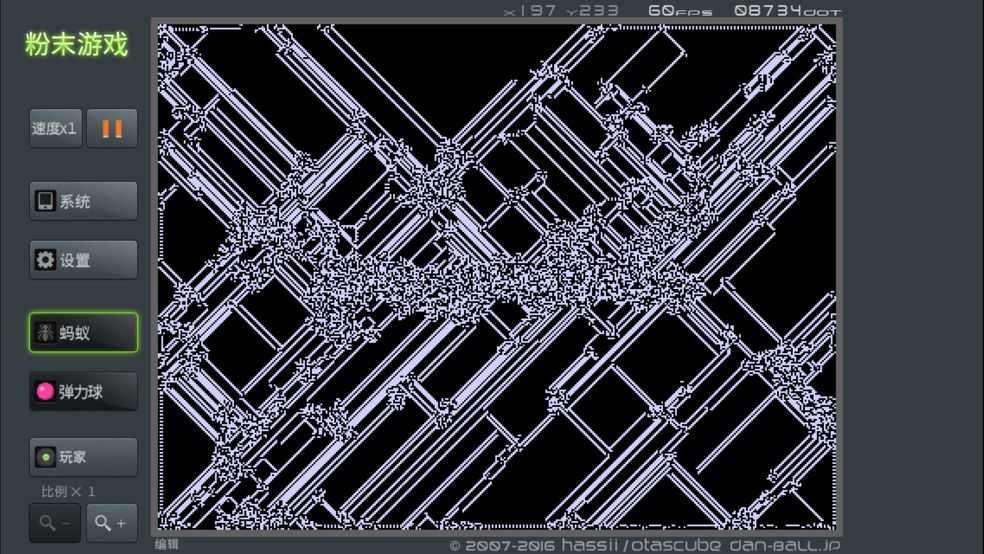Click the 编辑 label below the canvas
This screenshot has width=984, height=554.
[x=167, y=545]
